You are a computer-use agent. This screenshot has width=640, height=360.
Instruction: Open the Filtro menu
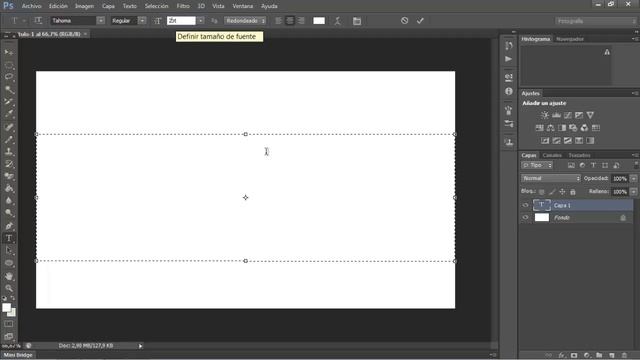[x=183, y=6]
